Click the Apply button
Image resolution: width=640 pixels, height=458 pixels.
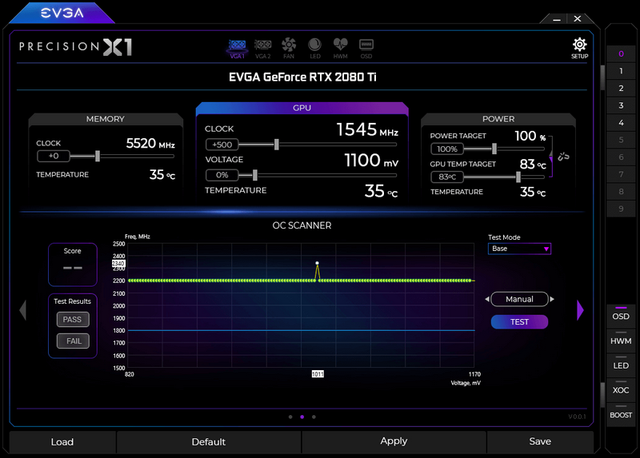pyautogui.click(x=394, y=442)
